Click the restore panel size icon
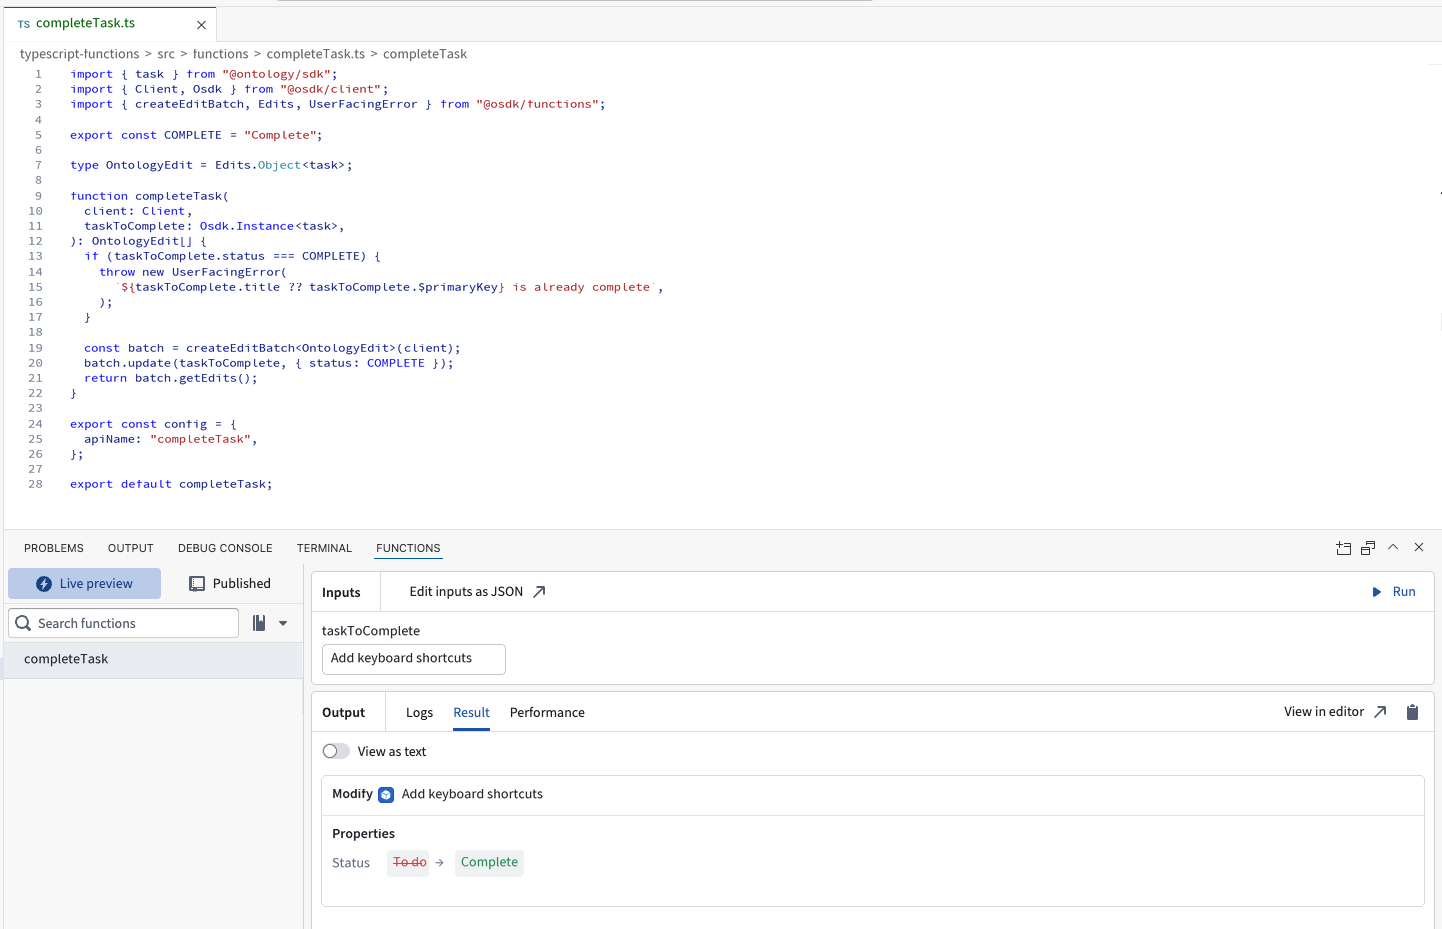Viewport: 1442px width, 929px height. [x=1368, y=548]
